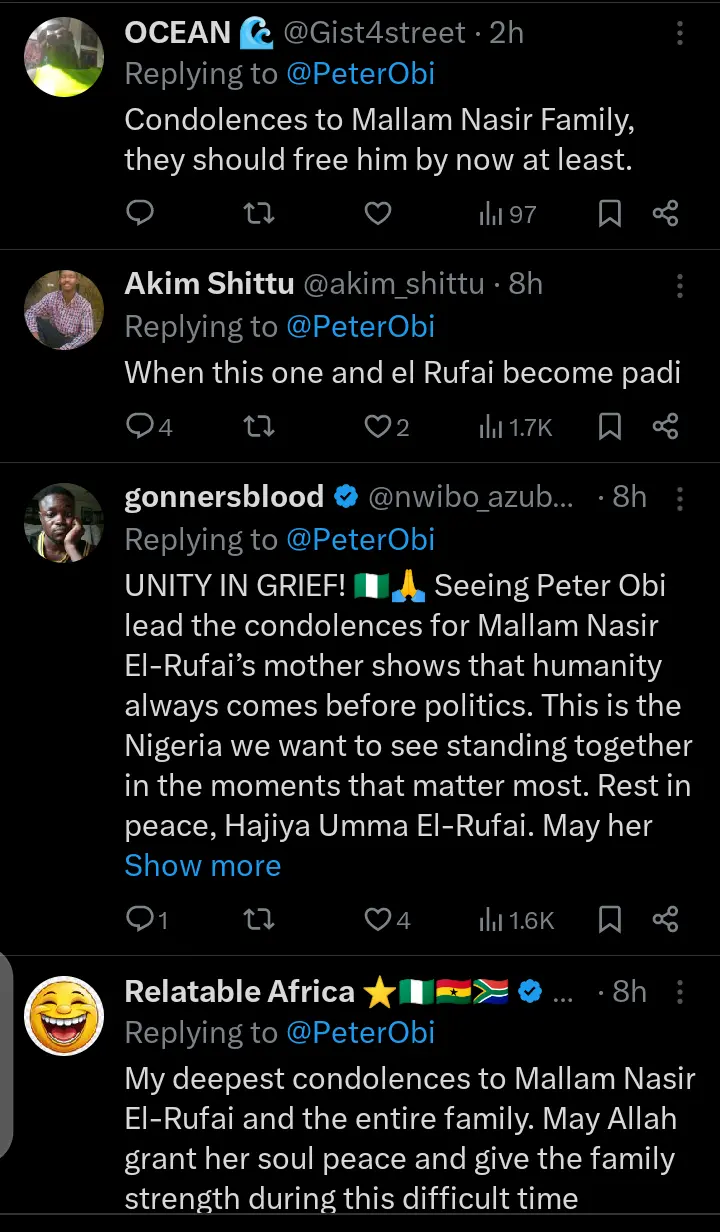Open gonnersblood's profile name
The width and height of the screenshot is (720, 1232).
224,497
